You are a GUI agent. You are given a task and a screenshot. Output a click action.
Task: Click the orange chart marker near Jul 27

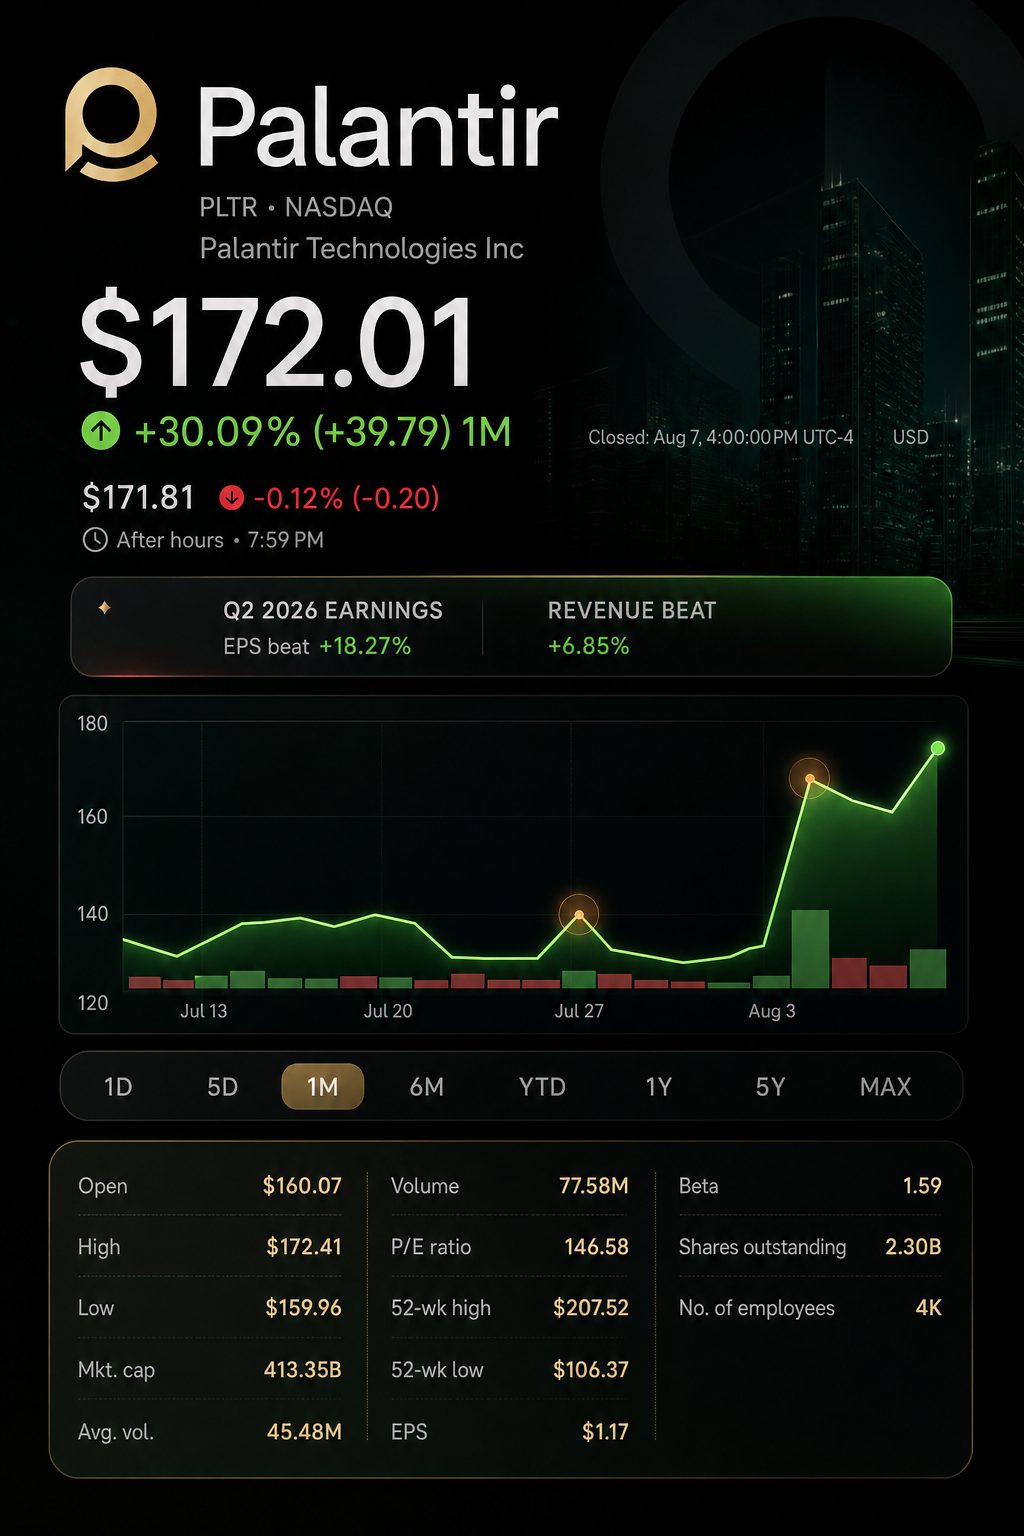tap(578, 914)
